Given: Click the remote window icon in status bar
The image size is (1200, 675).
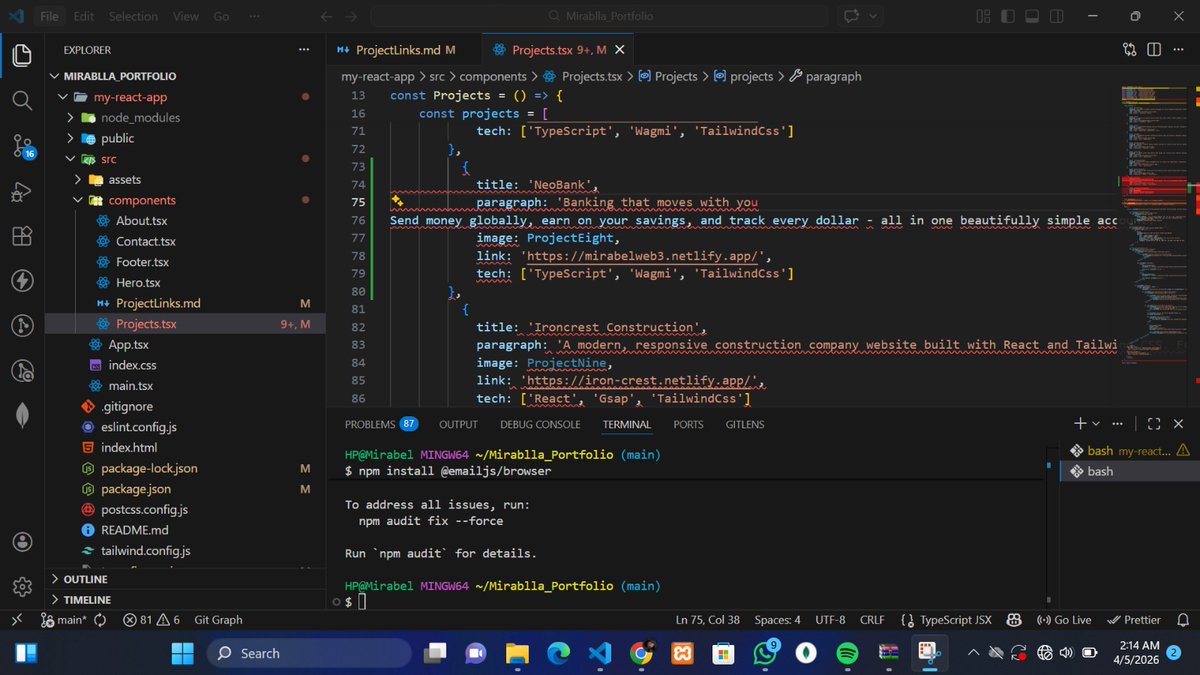Looking at the screenshot, I should click(x=16, y=620).
